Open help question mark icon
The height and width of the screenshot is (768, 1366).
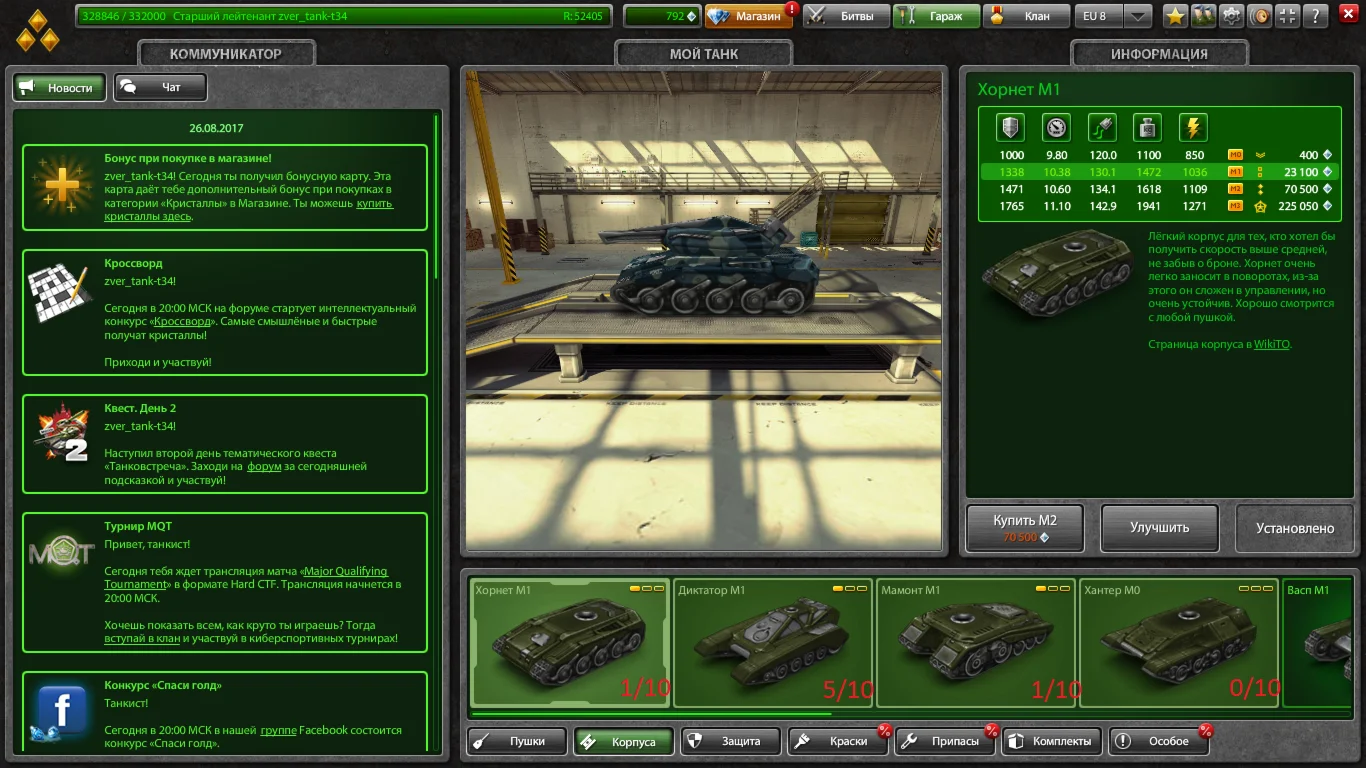(x=1318, y=16)
